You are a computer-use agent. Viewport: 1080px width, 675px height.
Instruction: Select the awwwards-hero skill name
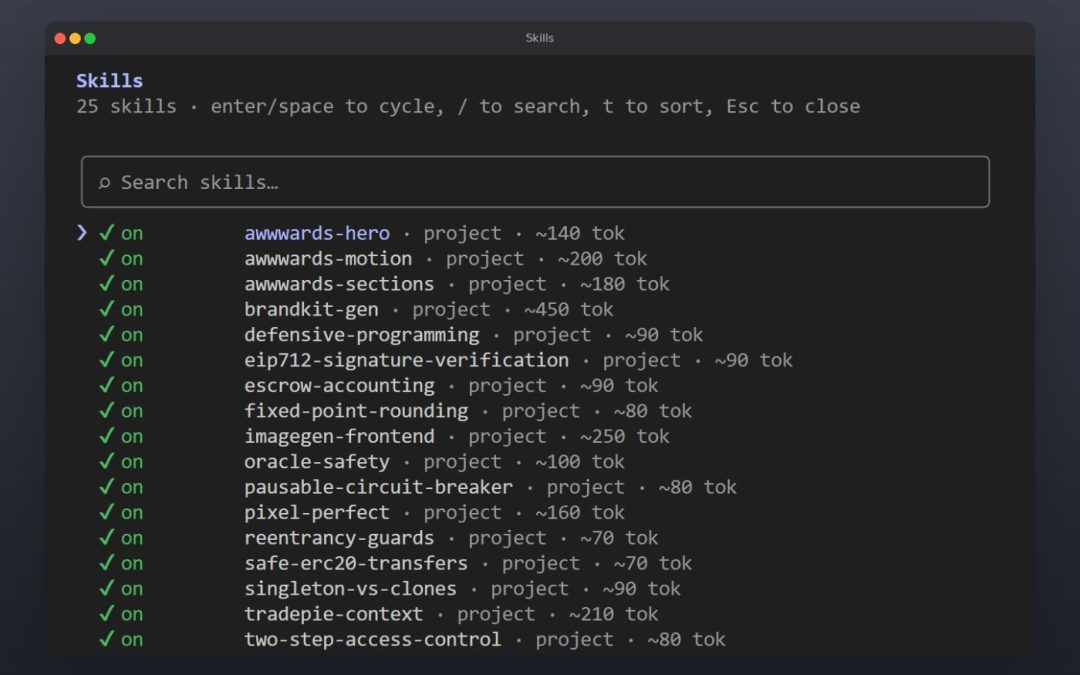[317, 233]
